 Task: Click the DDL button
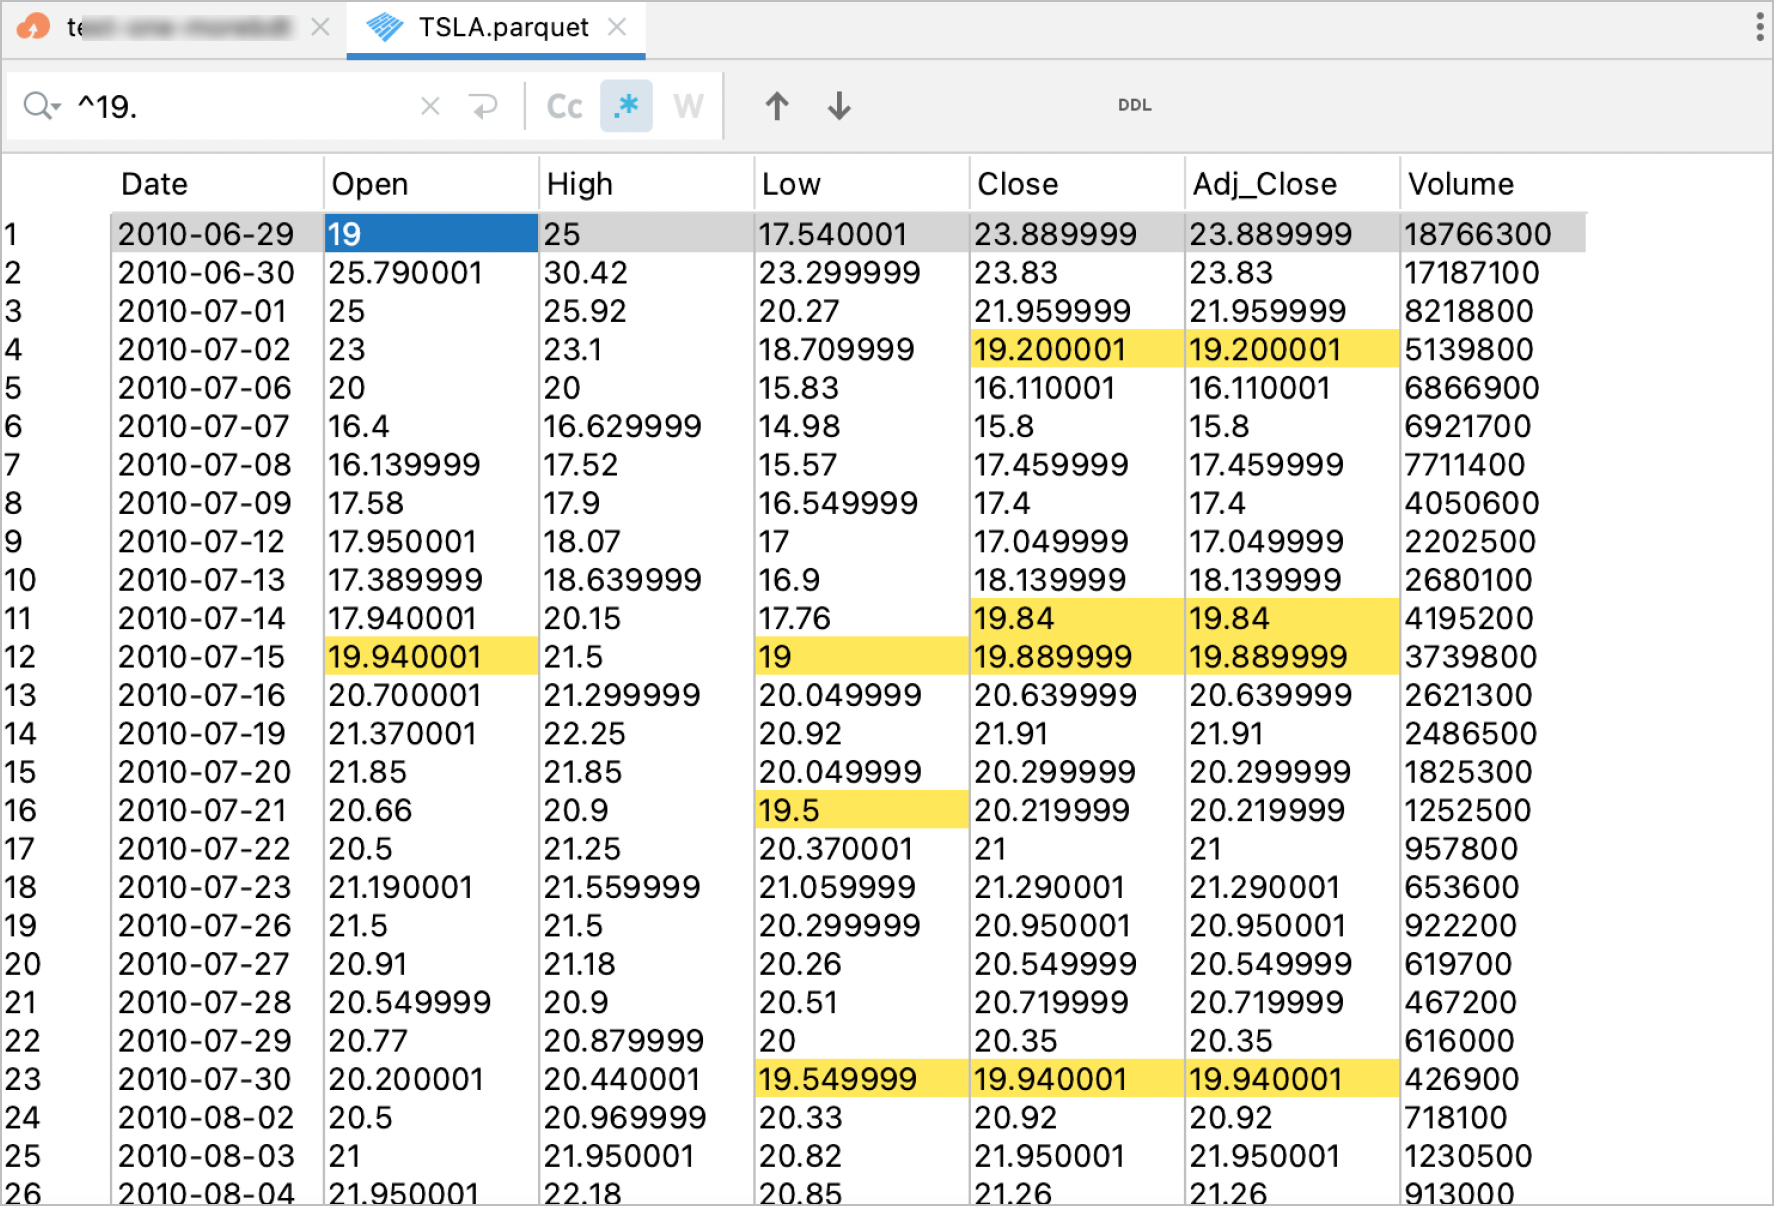pos(1135,105)
